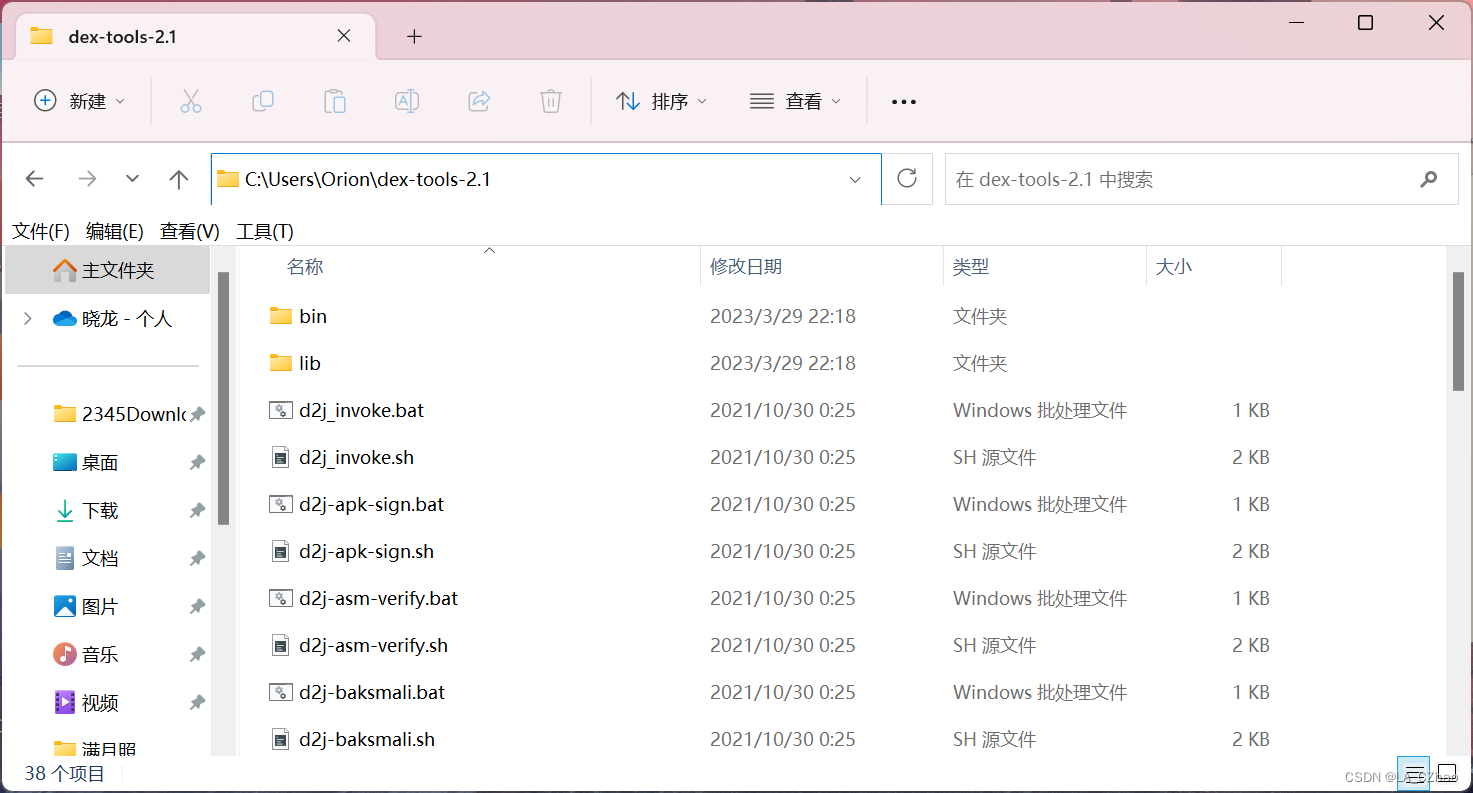Click the address bar path field
This screenshot has height=793, width=1473.
(546, 179)
